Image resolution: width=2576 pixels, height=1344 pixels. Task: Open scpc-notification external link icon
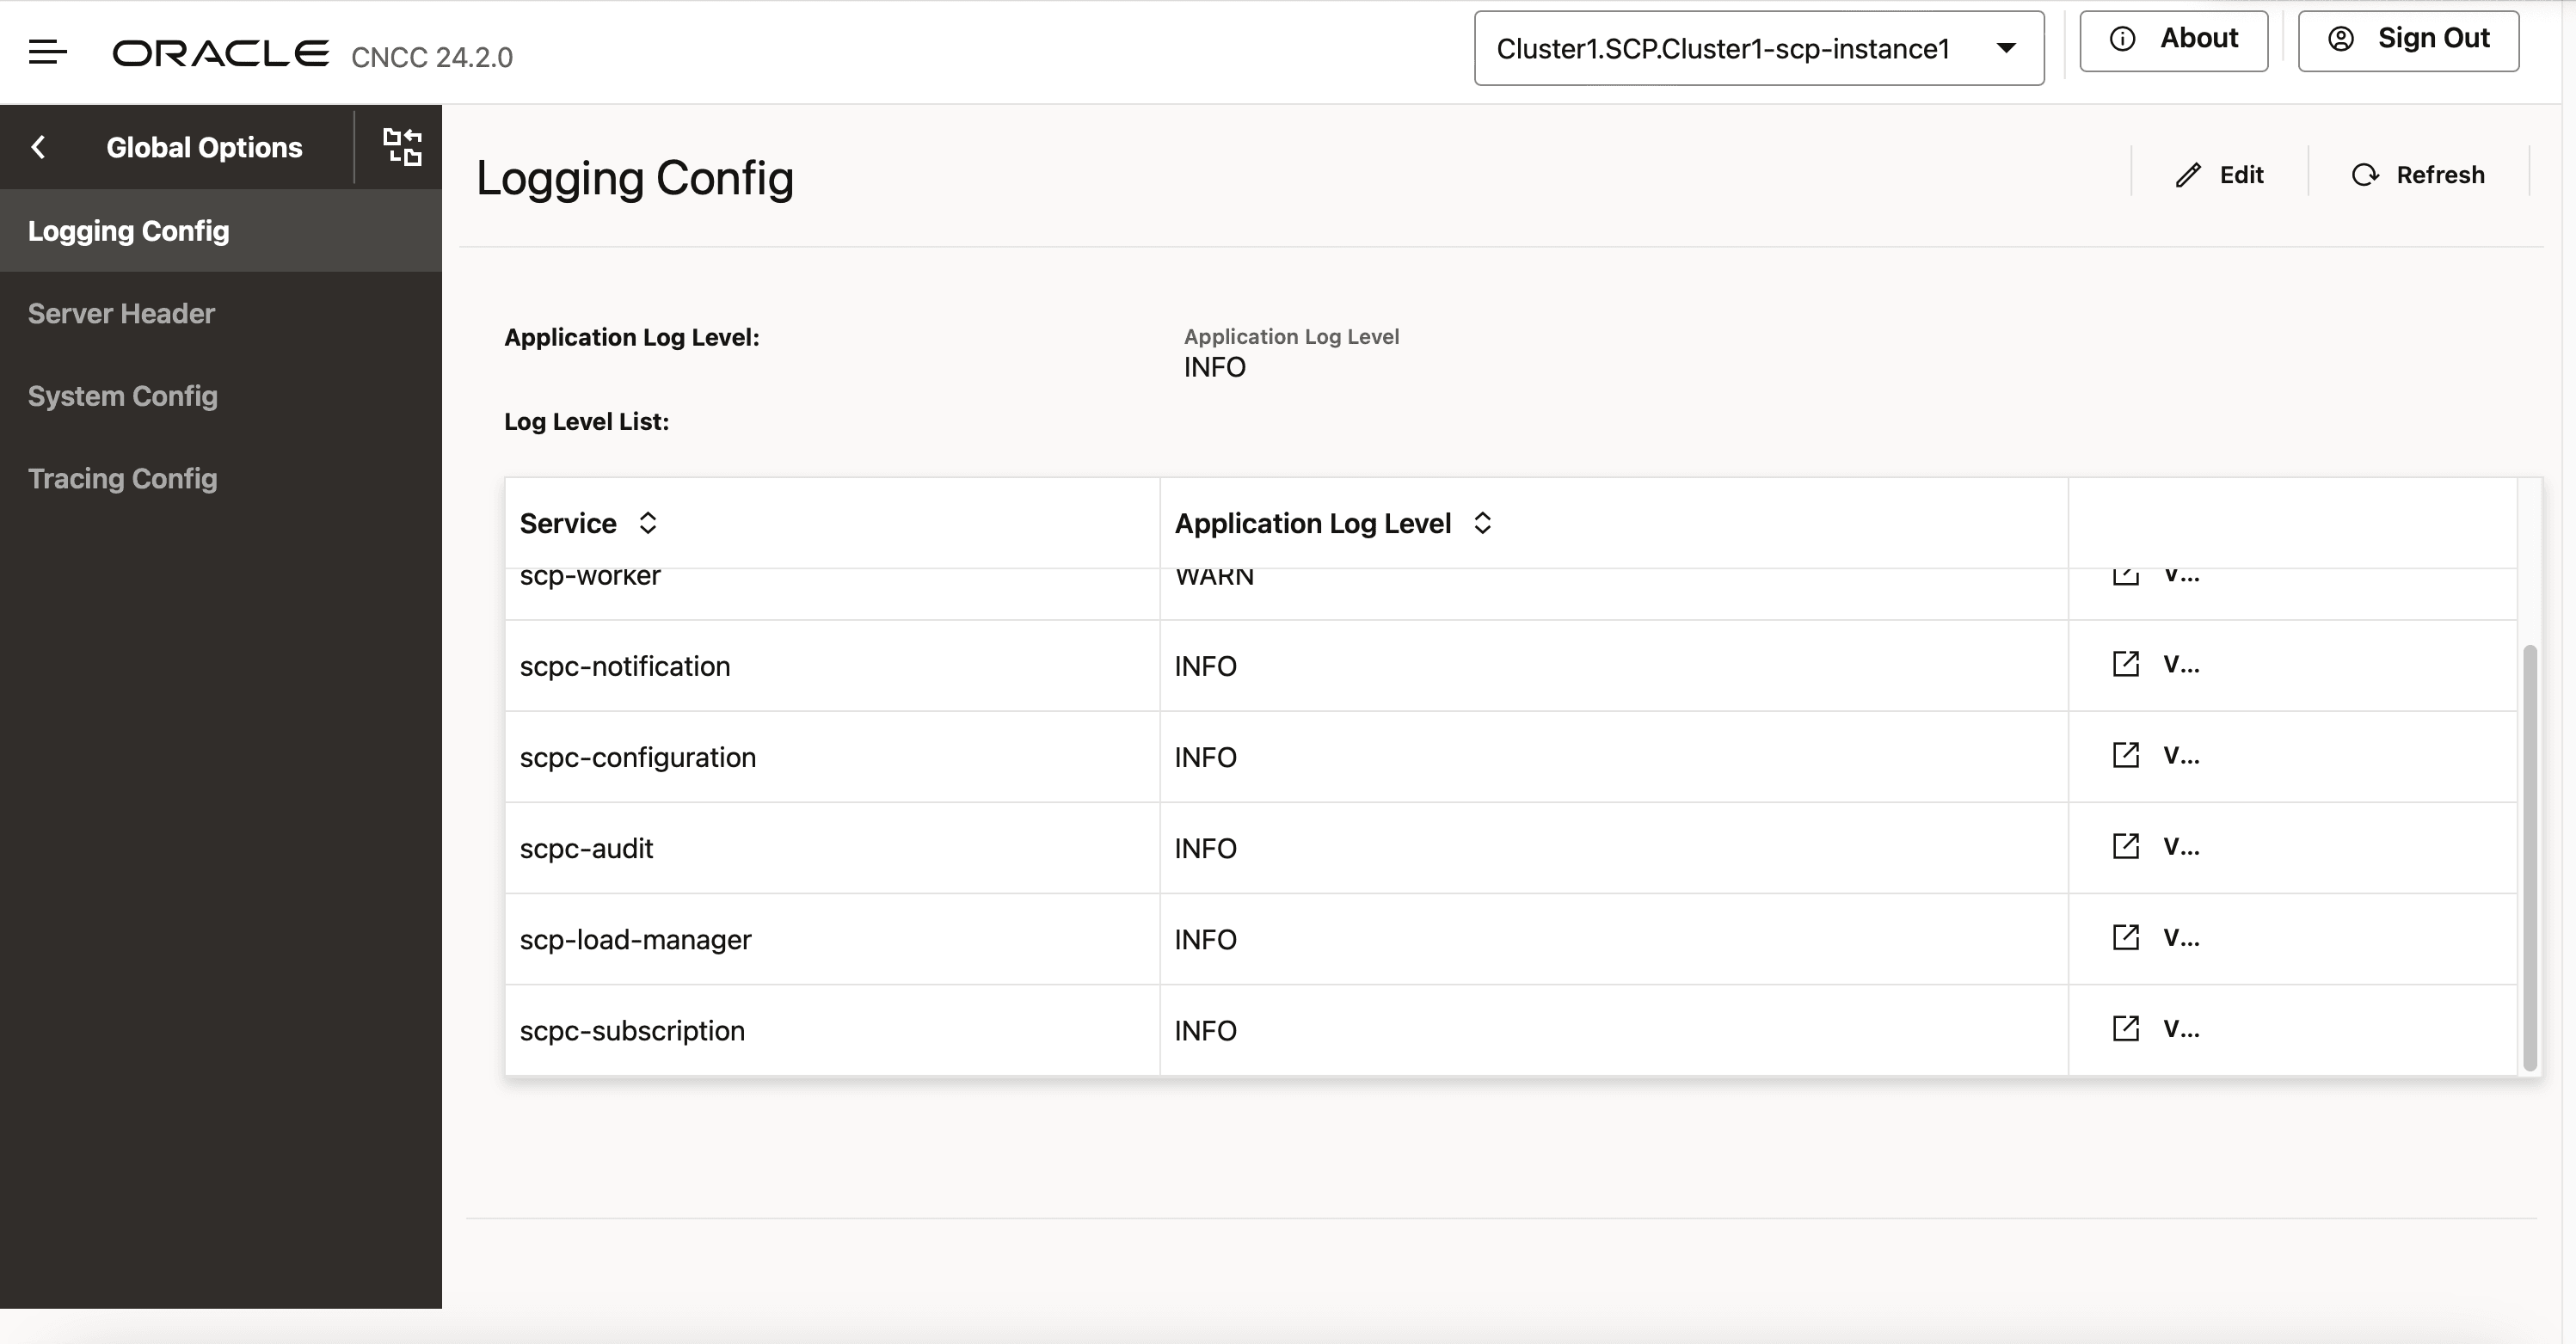[x=2126, y=663]
